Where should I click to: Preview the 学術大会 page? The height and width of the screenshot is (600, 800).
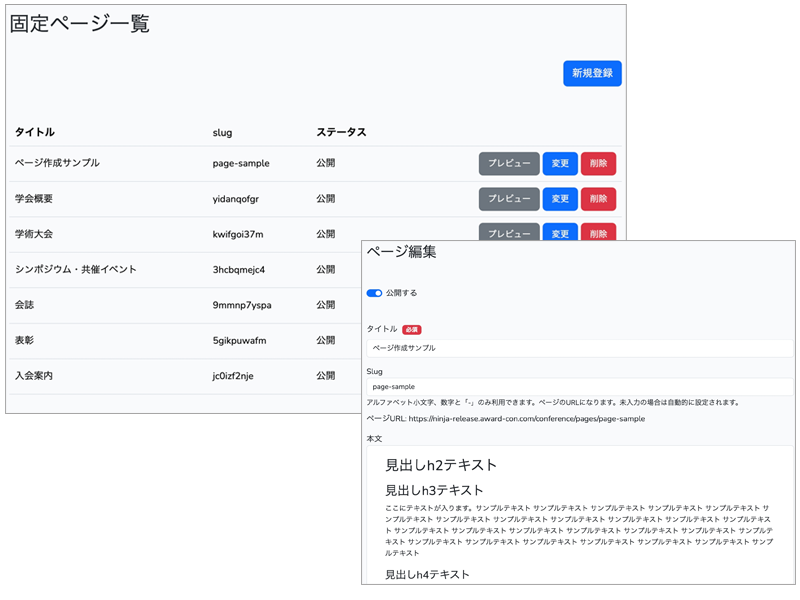pos(509,232)
